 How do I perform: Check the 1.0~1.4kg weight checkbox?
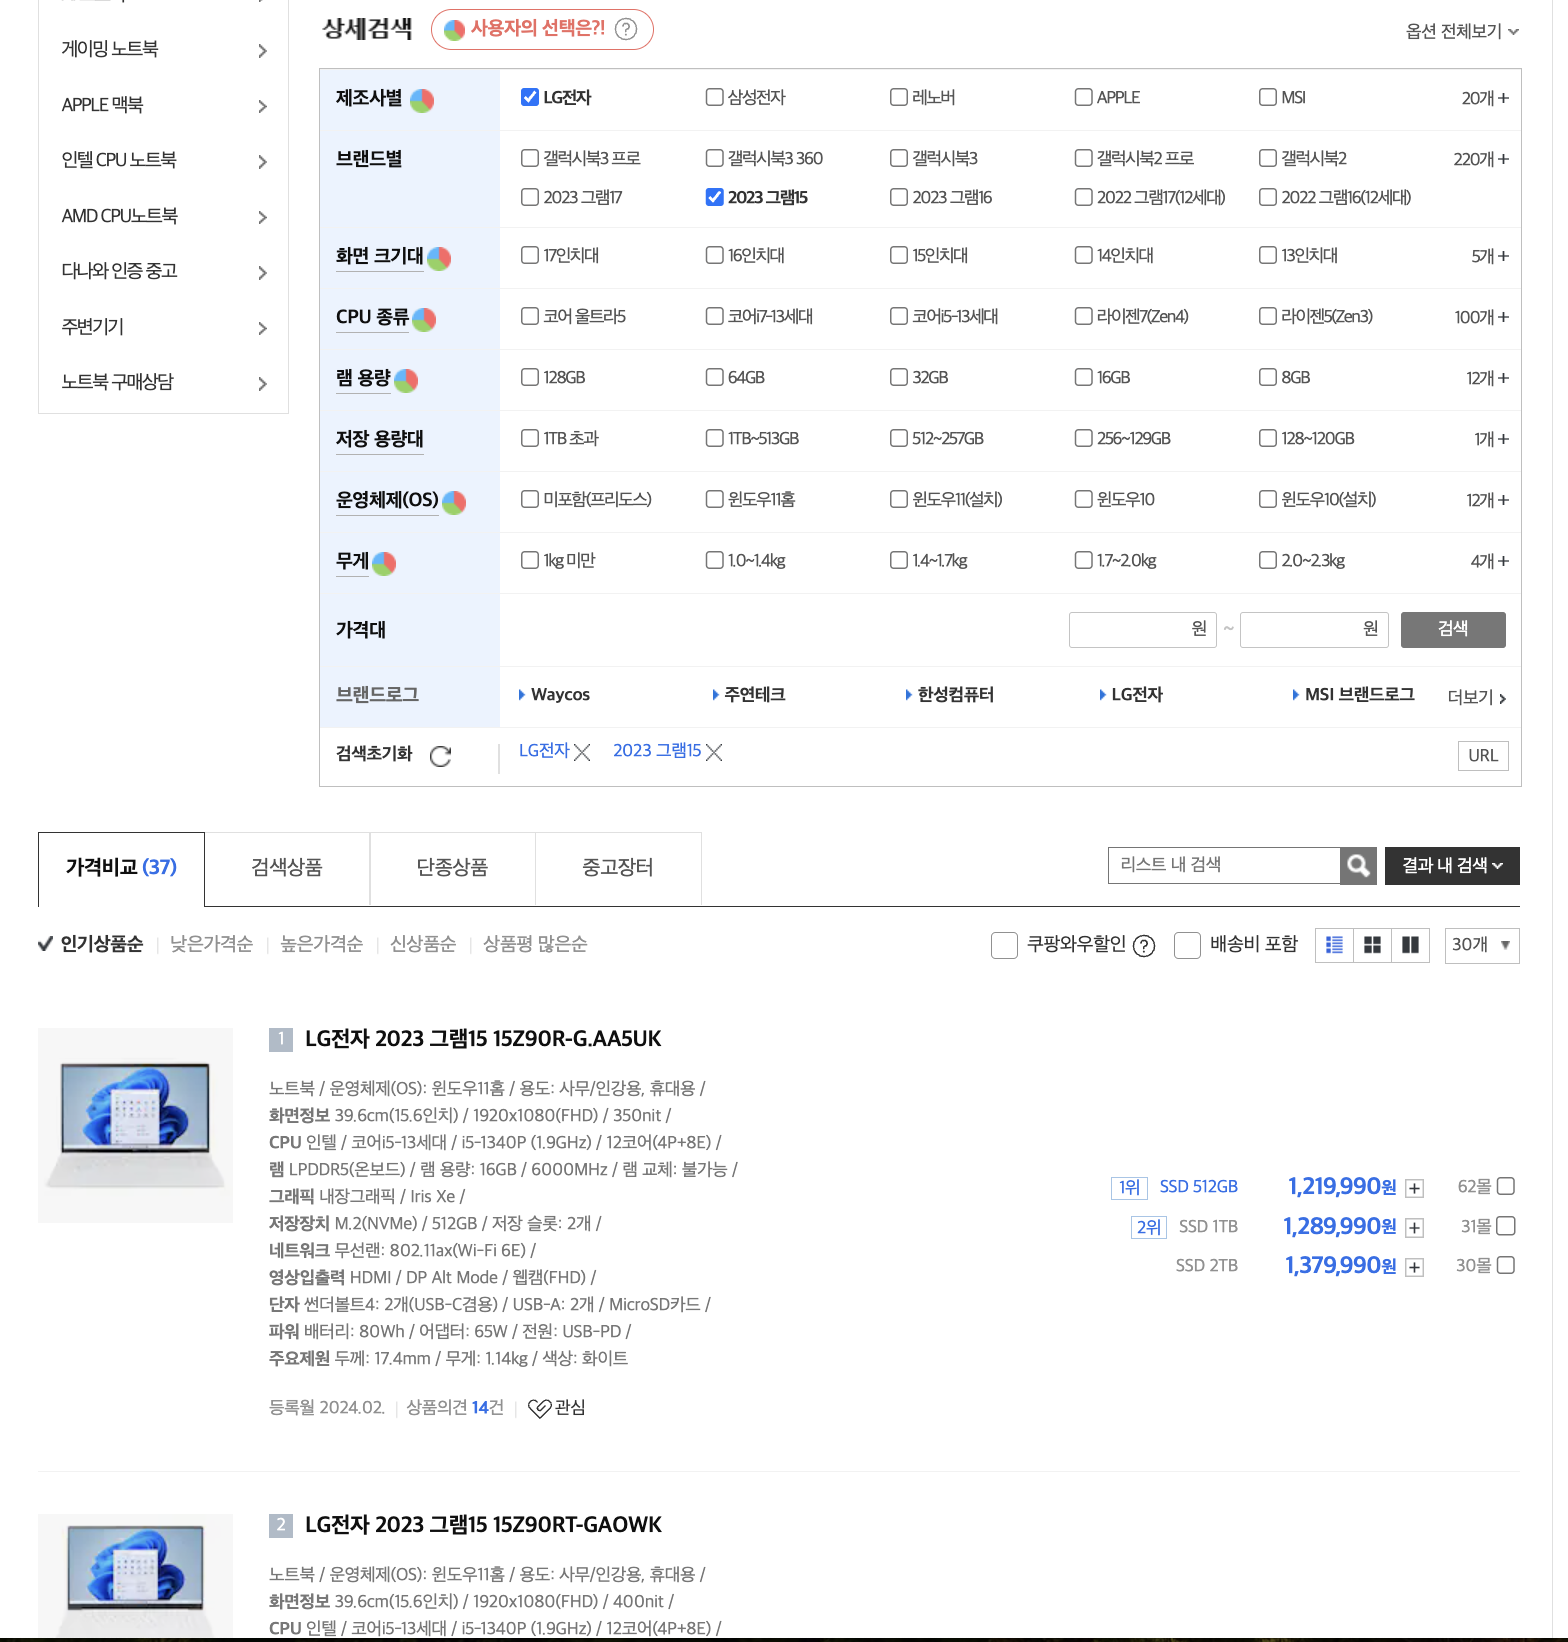714,560
